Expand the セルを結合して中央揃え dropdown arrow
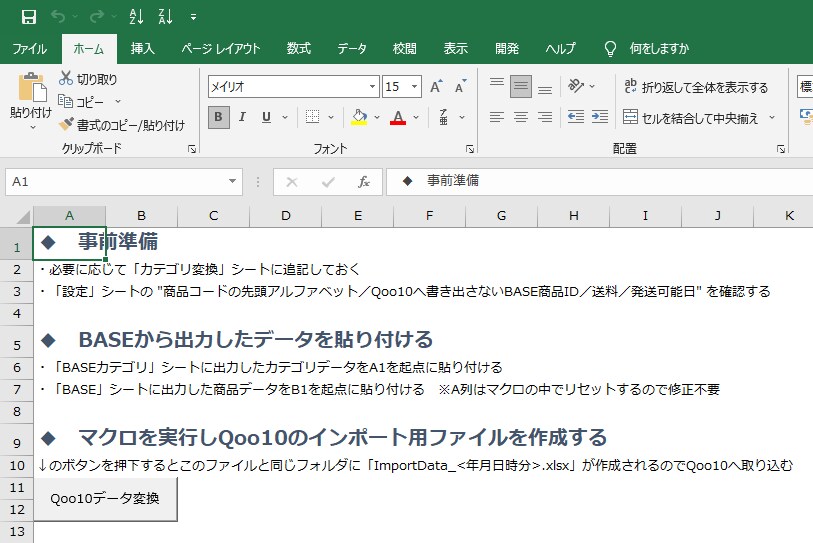813x543 pixels. click(772, 118)
